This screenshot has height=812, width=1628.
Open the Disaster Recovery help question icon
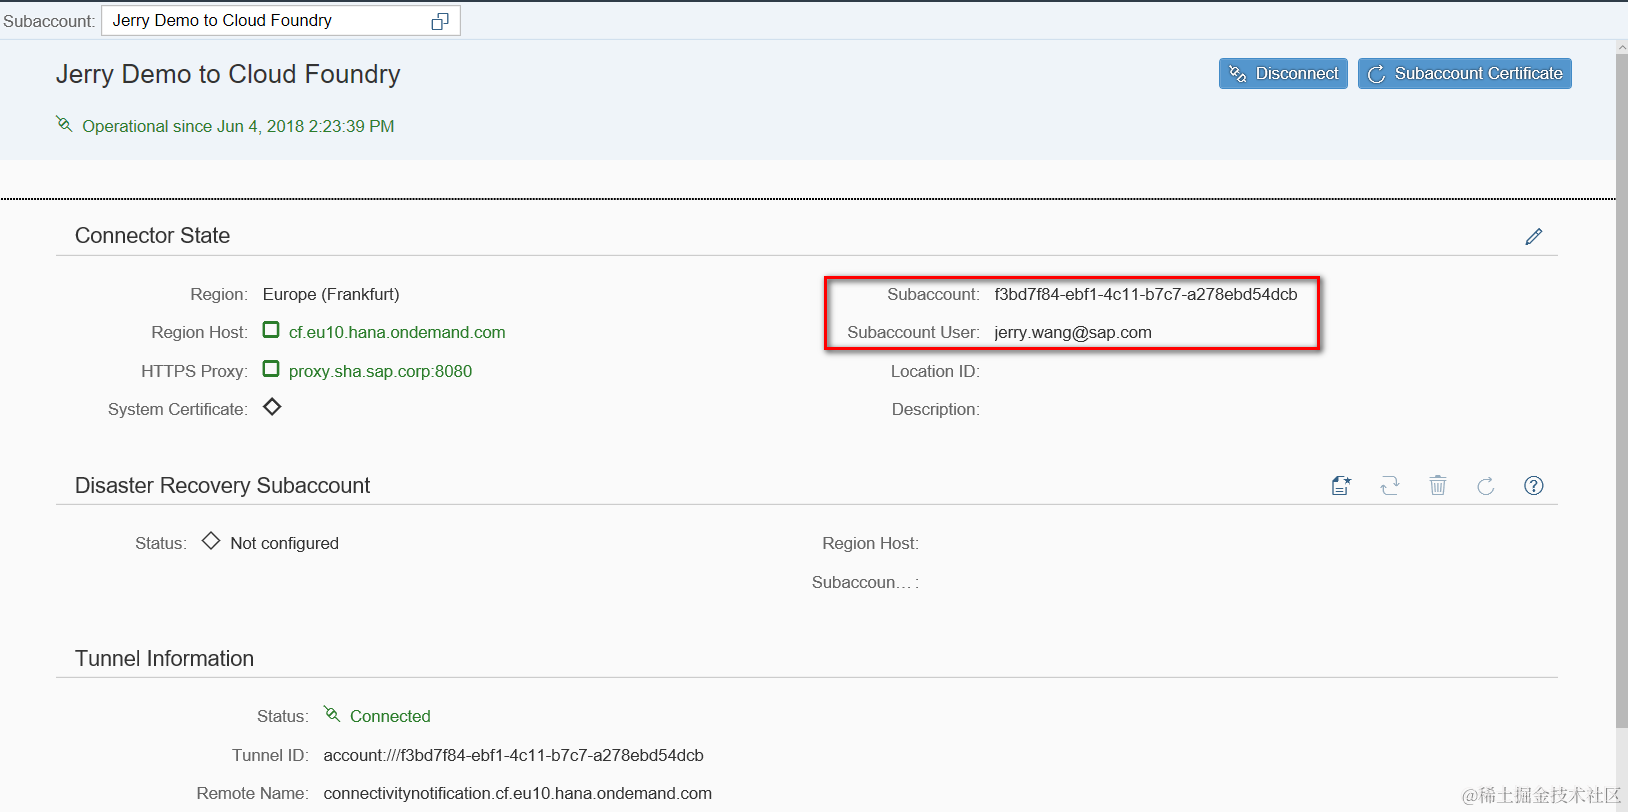1534,486
